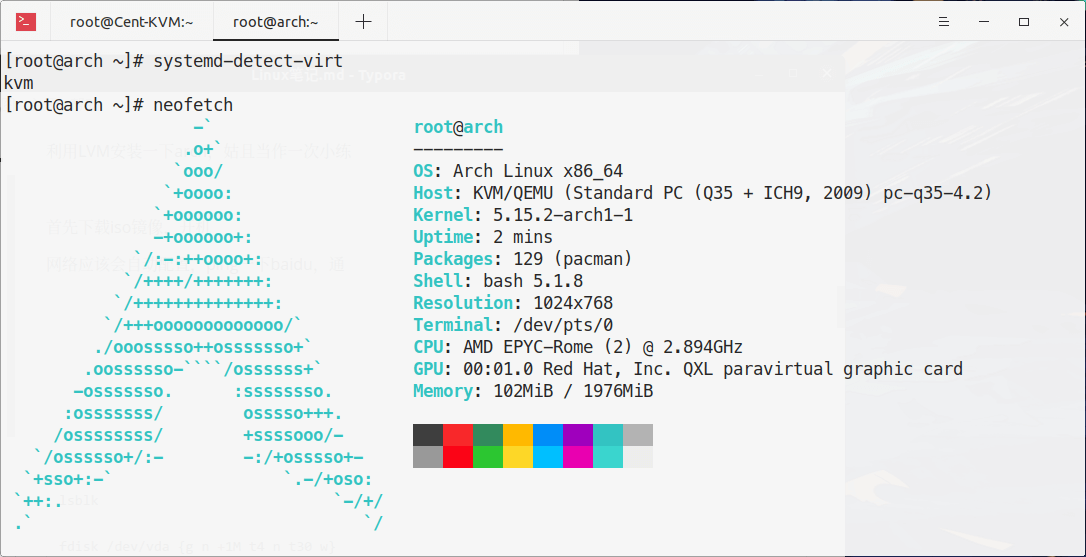Choose the magenta swatch in bottom row

click(x=578, y=457)
